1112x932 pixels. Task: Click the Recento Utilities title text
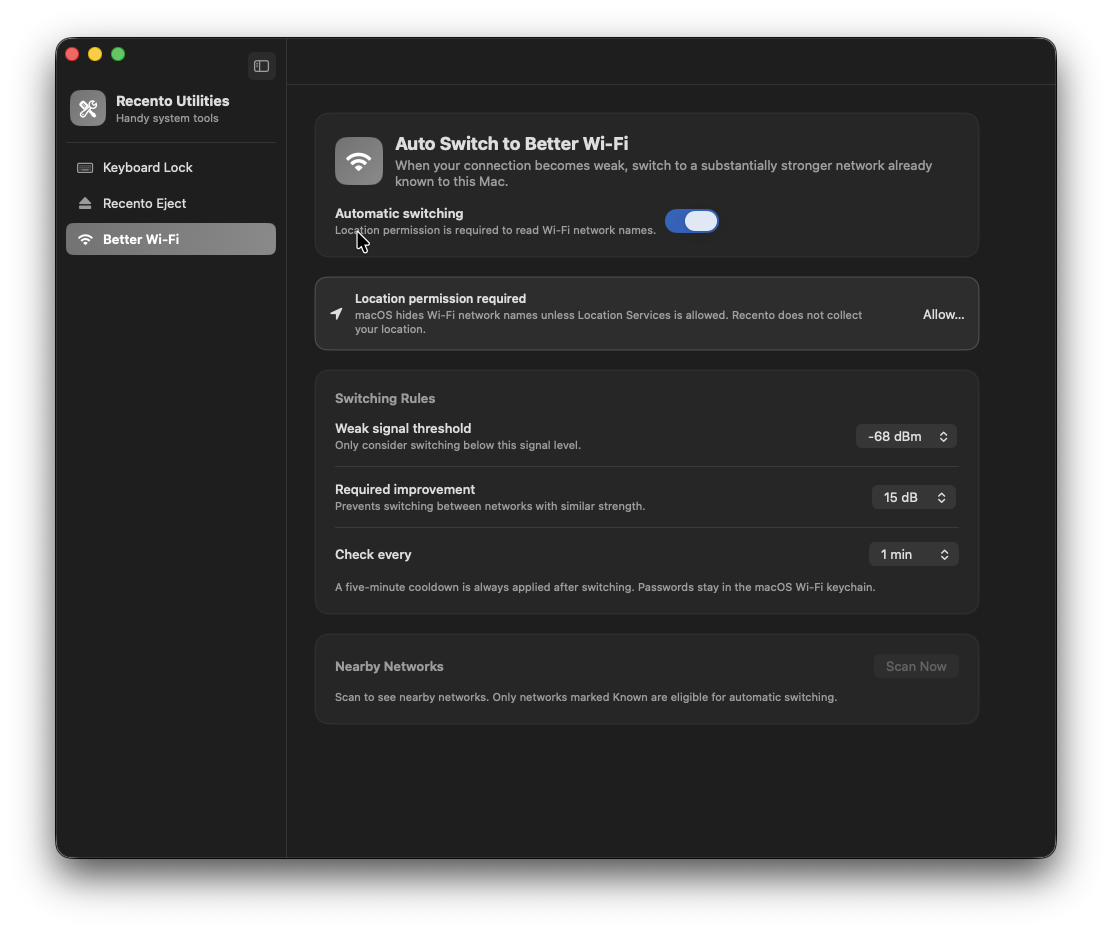[173, 101]
